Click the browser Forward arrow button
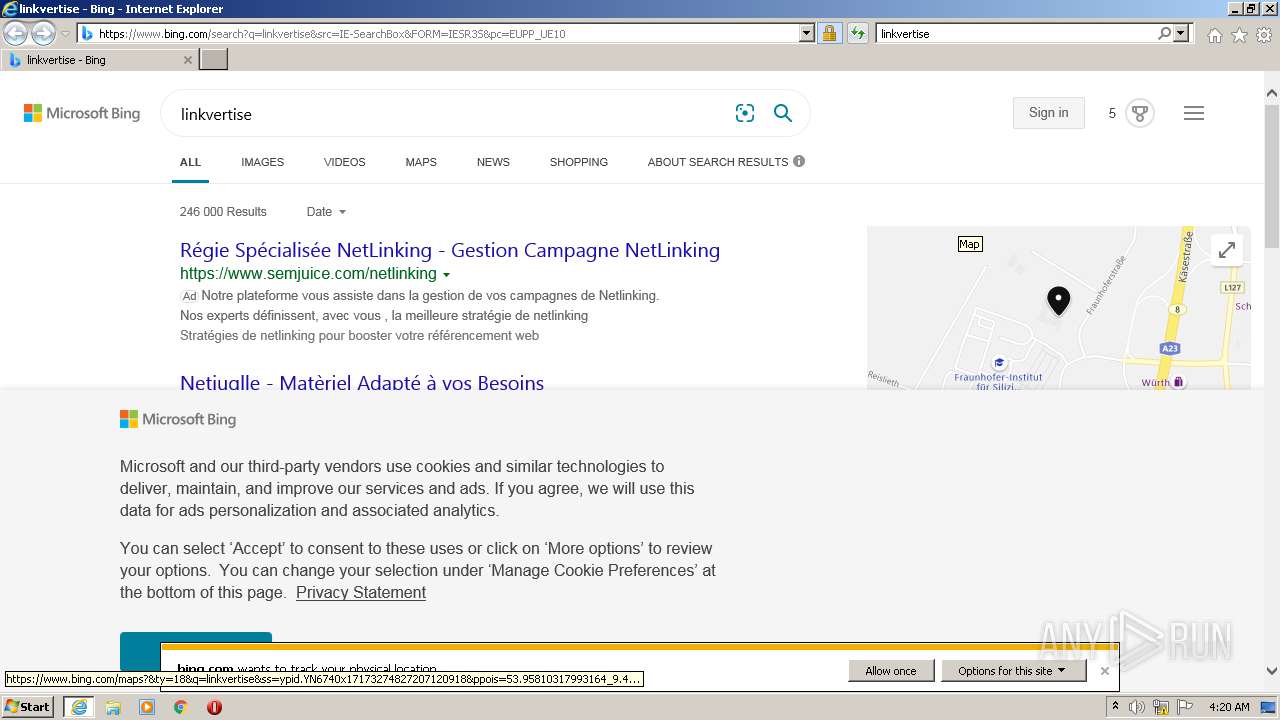Viewport: 1280px width, 720px height. 43,33
